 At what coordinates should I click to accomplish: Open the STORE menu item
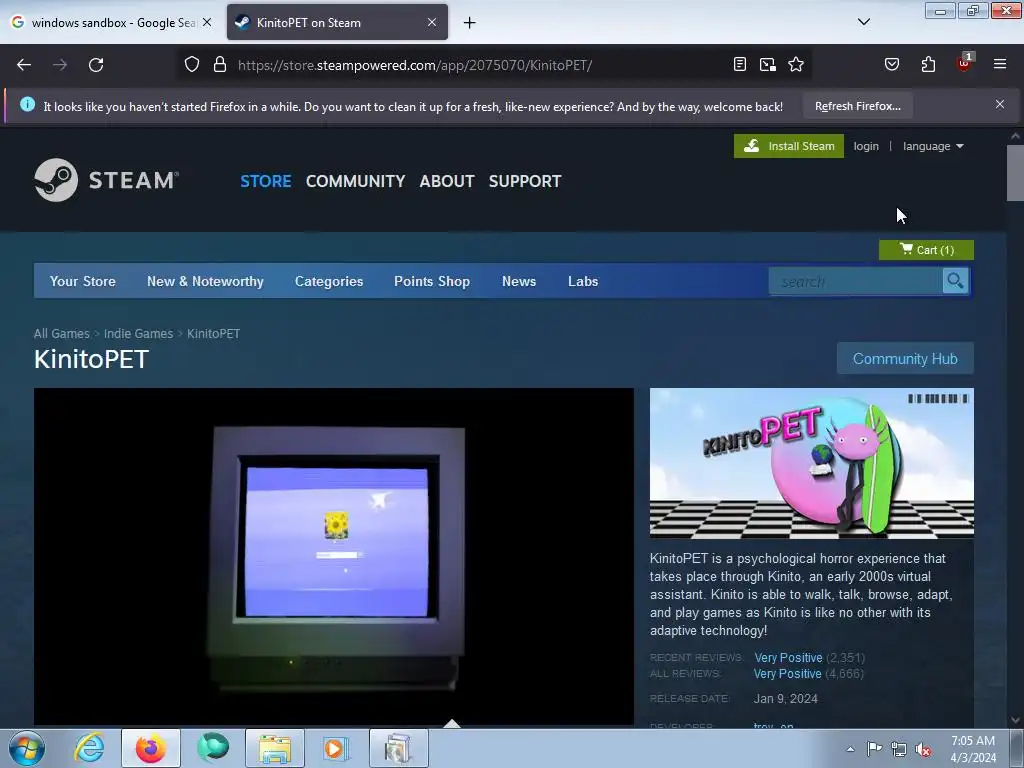click(x=266, y=181)
